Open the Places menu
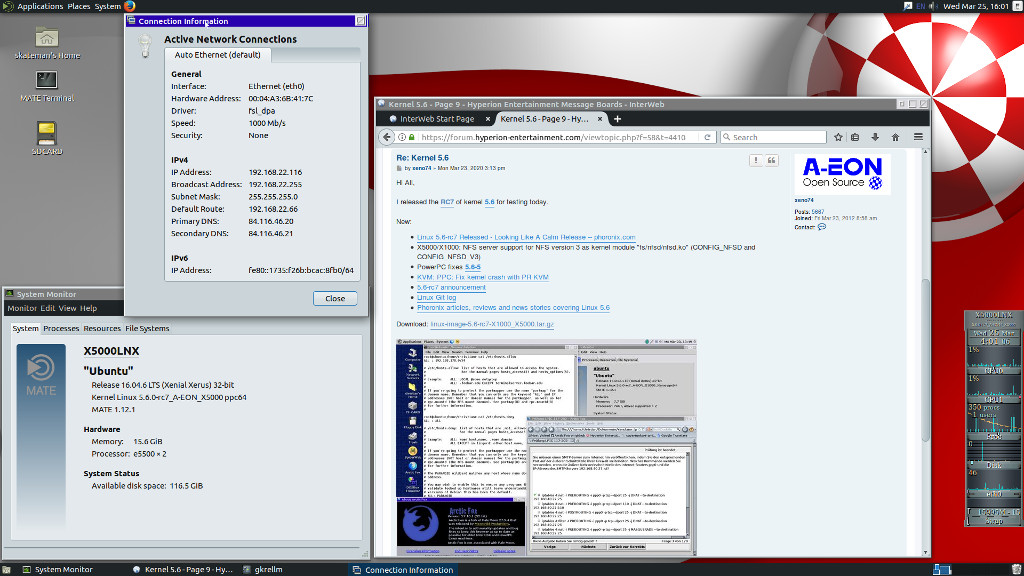Image resolution: width=1024 pixels, height=576 pixels. 79,6
